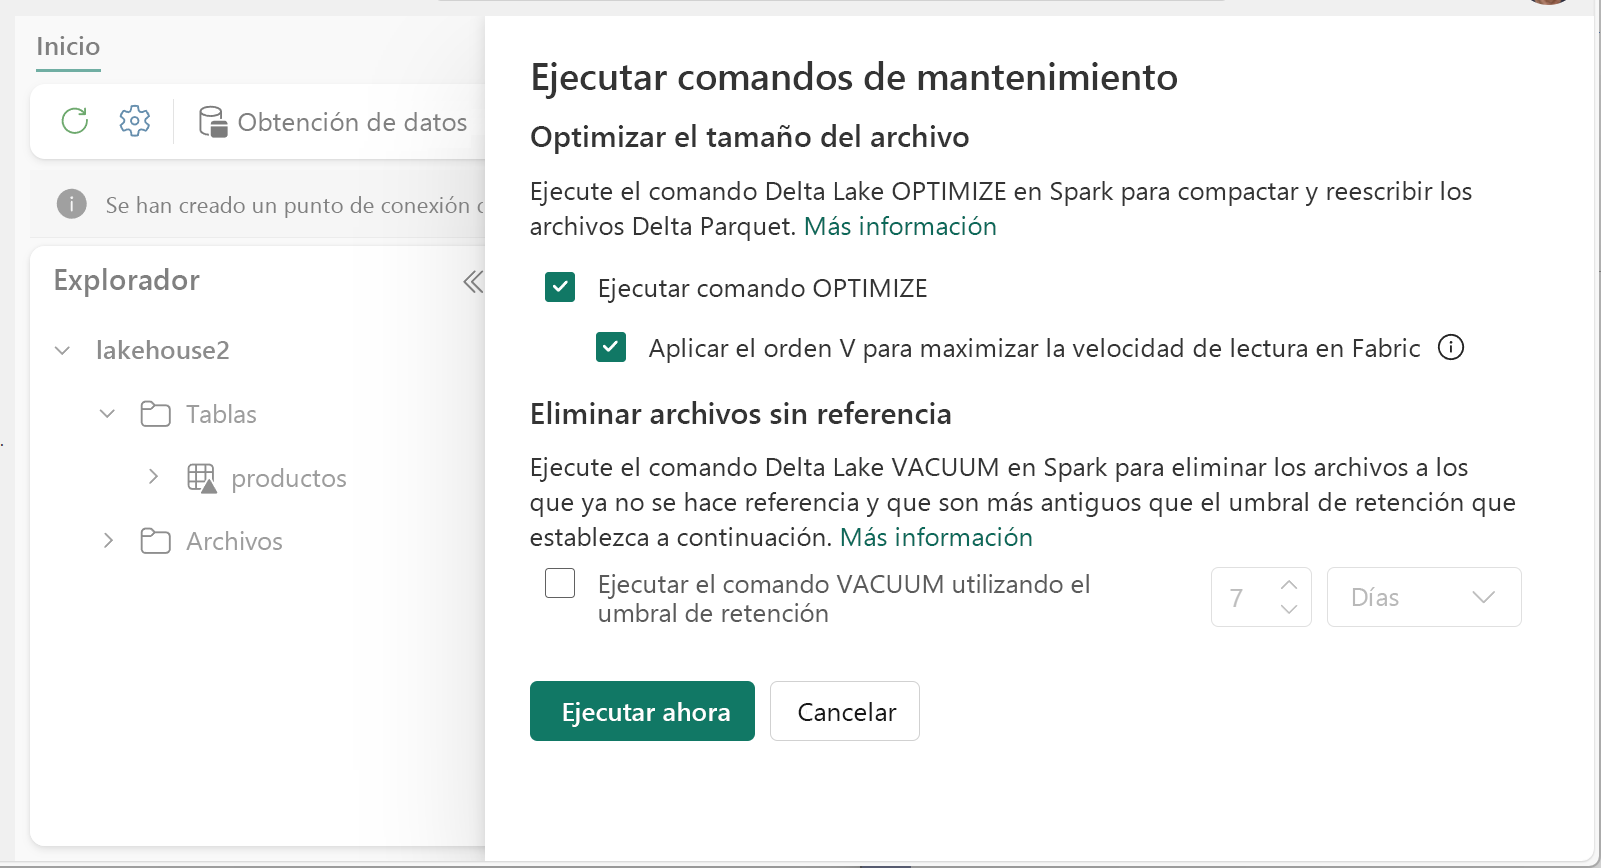Open the settings gear icon

[x=135, y=121]
